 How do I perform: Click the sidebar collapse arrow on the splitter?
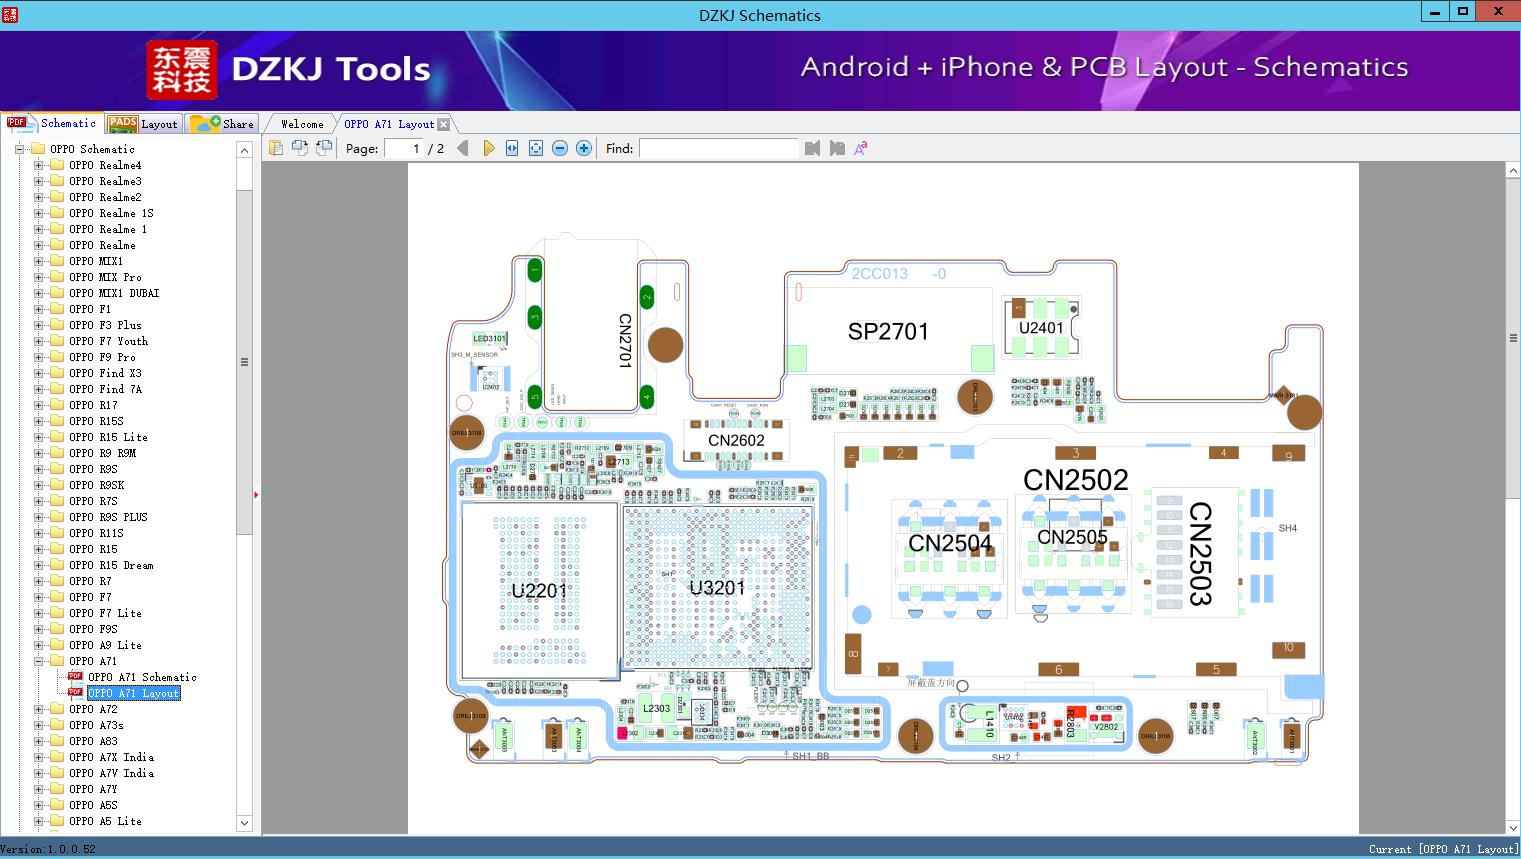point(256,494)
